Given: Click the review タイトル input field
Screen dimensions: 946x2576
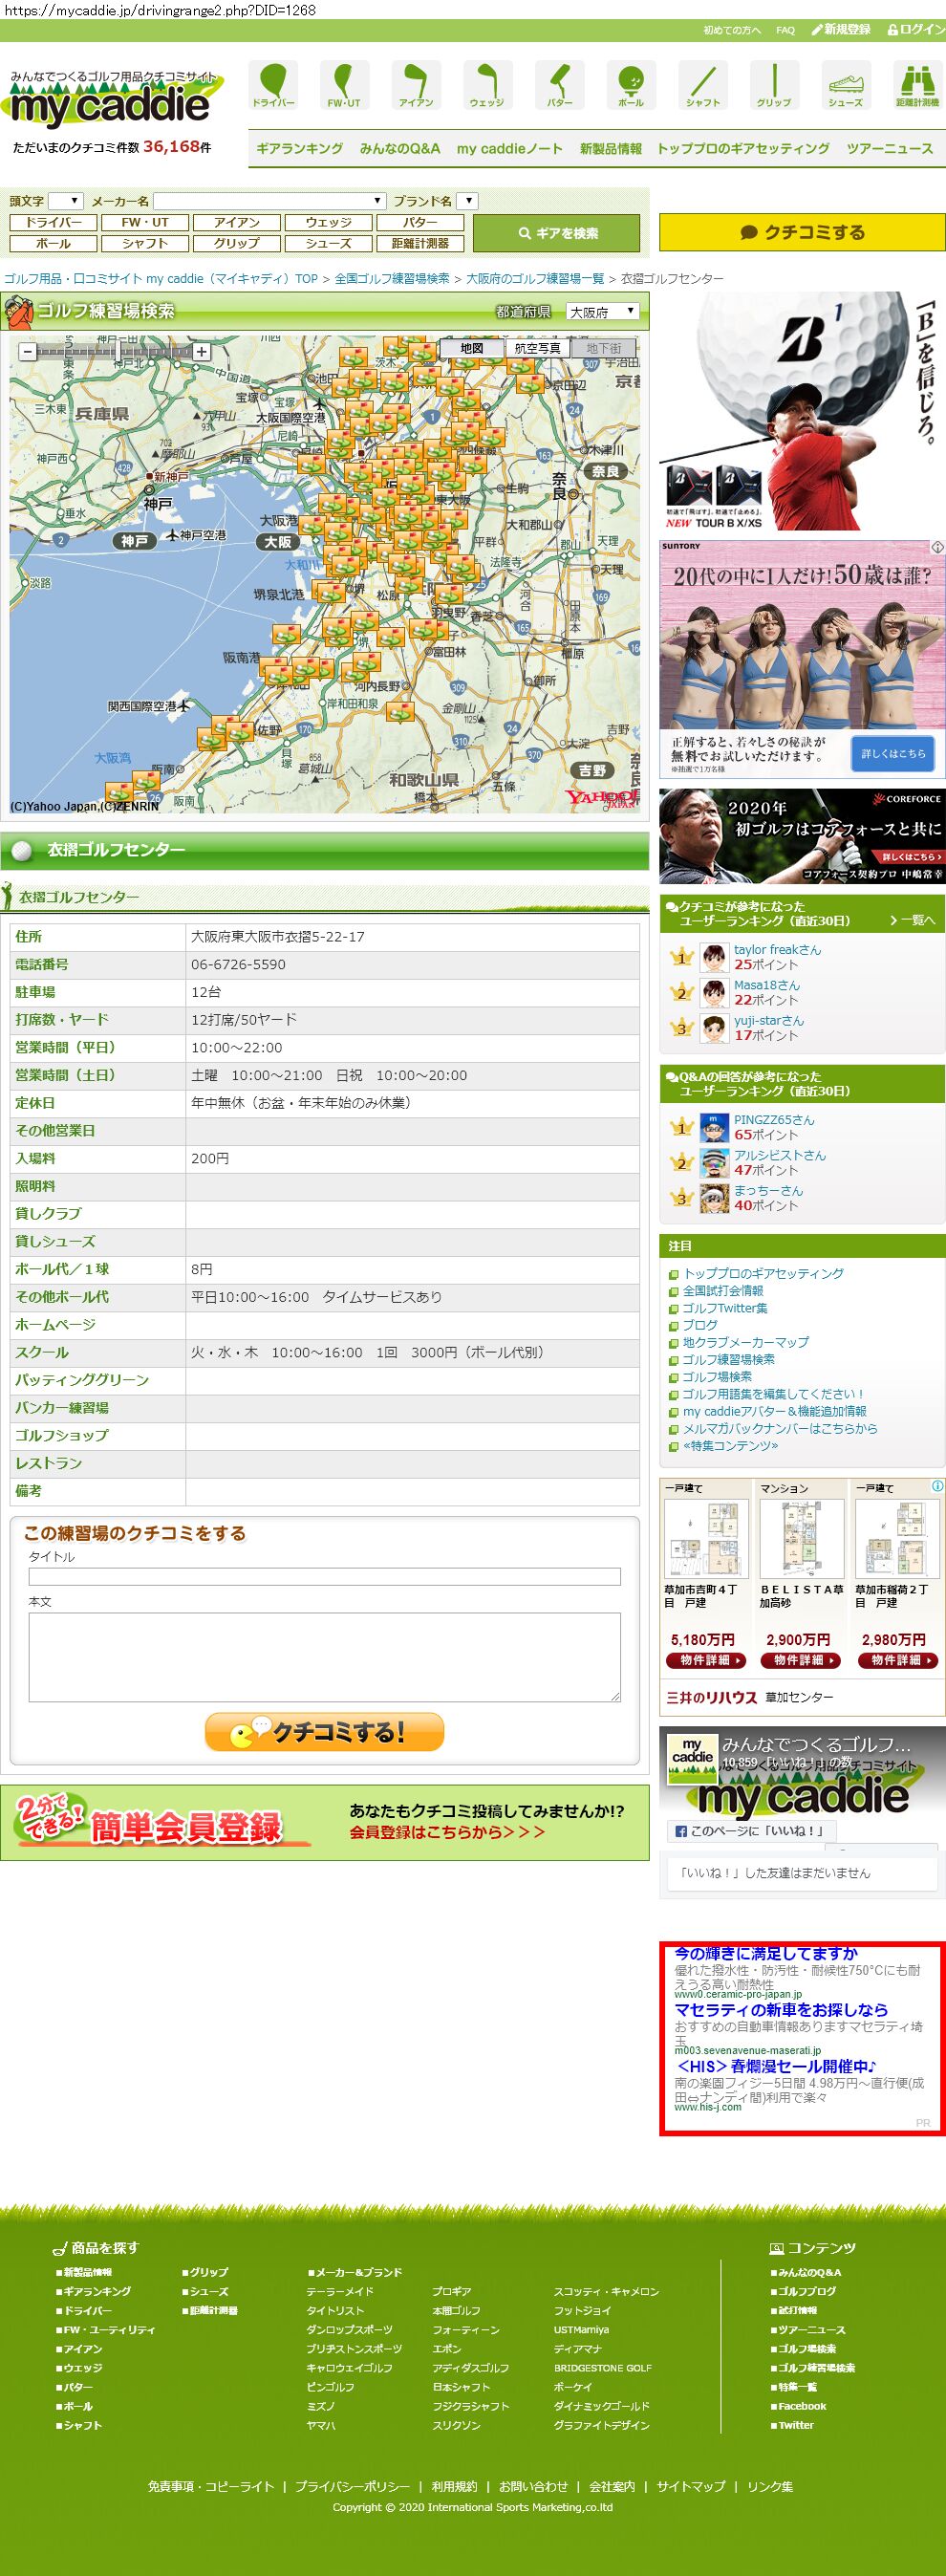Looking at the screenshot, I should coord(324,1576).
